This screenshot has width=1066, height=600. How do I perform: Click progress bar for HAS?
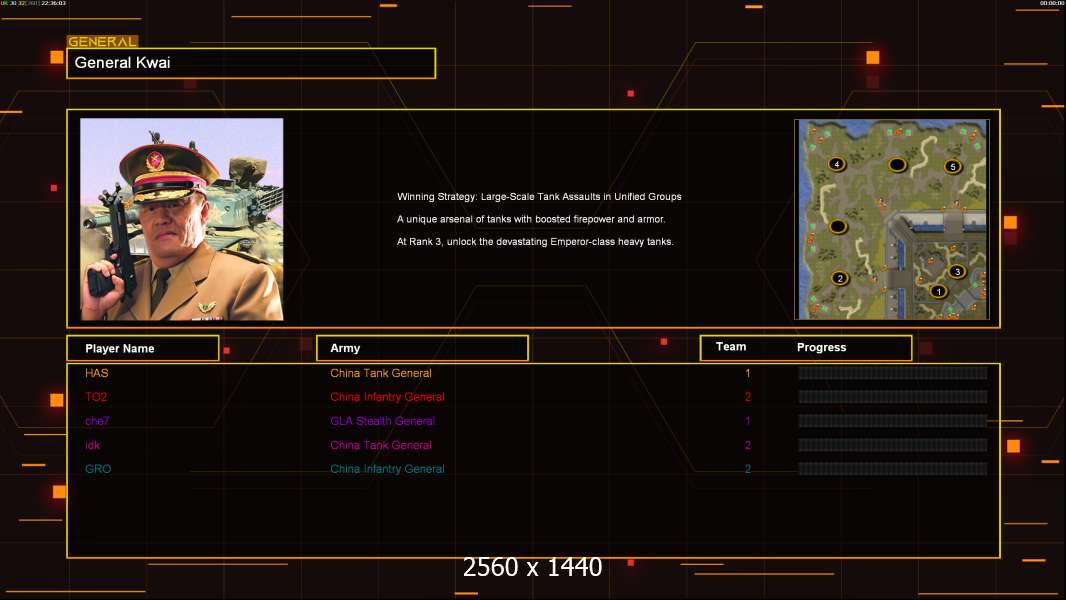[x=893, y=372]
